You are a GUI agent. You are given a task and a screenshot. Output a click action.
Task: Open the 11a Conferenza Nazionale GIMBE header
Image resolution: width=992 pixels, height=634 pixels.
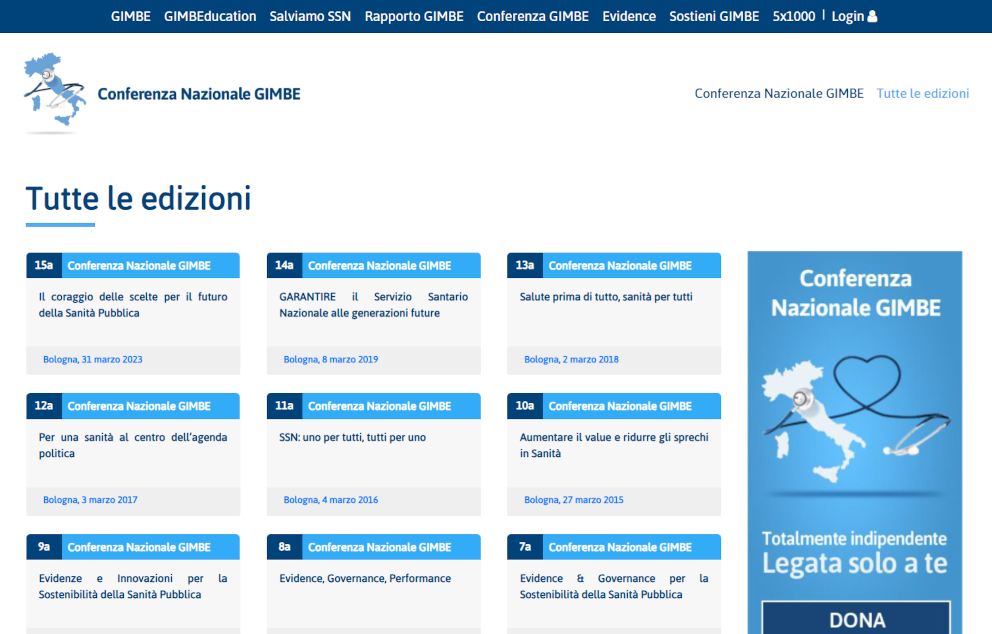point(373,406)
